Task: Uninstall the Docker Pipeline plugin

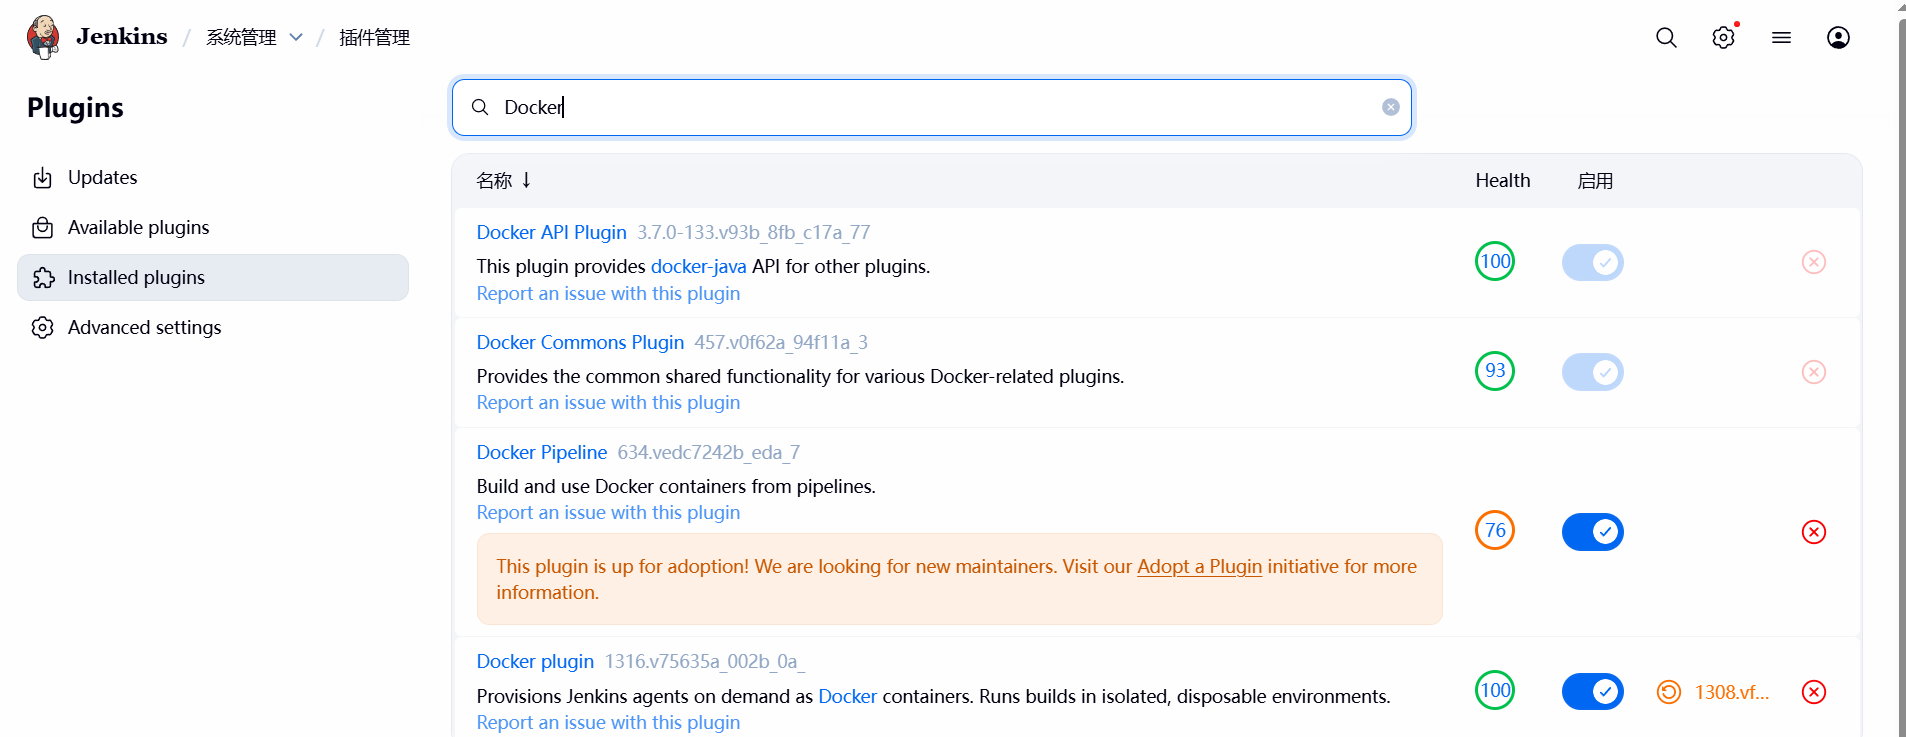Action: (1814, 532)
